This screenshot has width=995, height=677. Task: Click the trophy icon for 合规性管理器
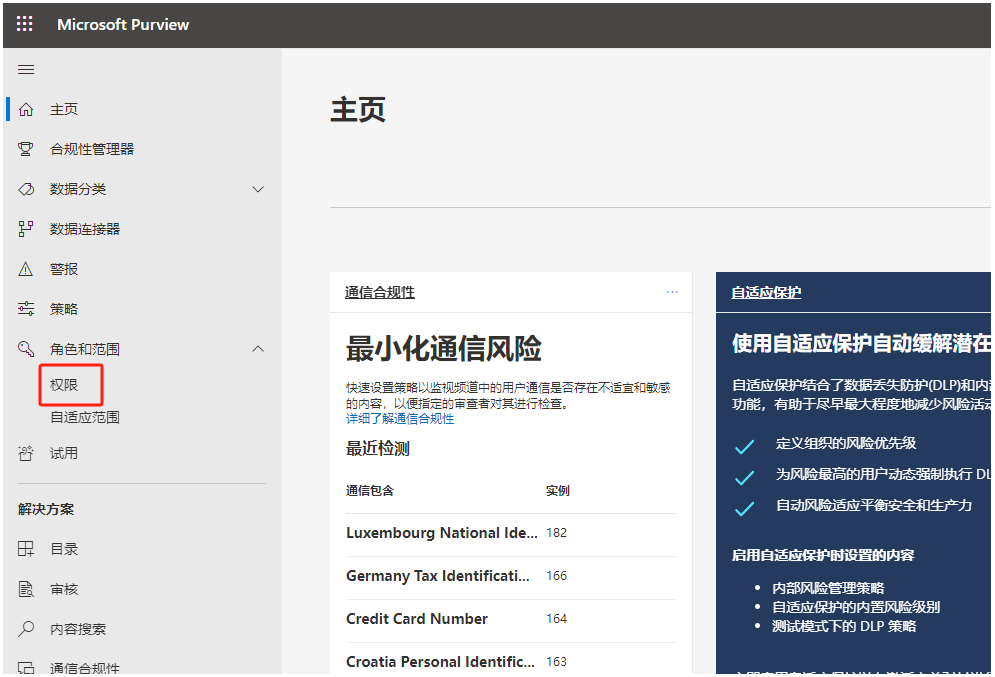click(26, 149)
